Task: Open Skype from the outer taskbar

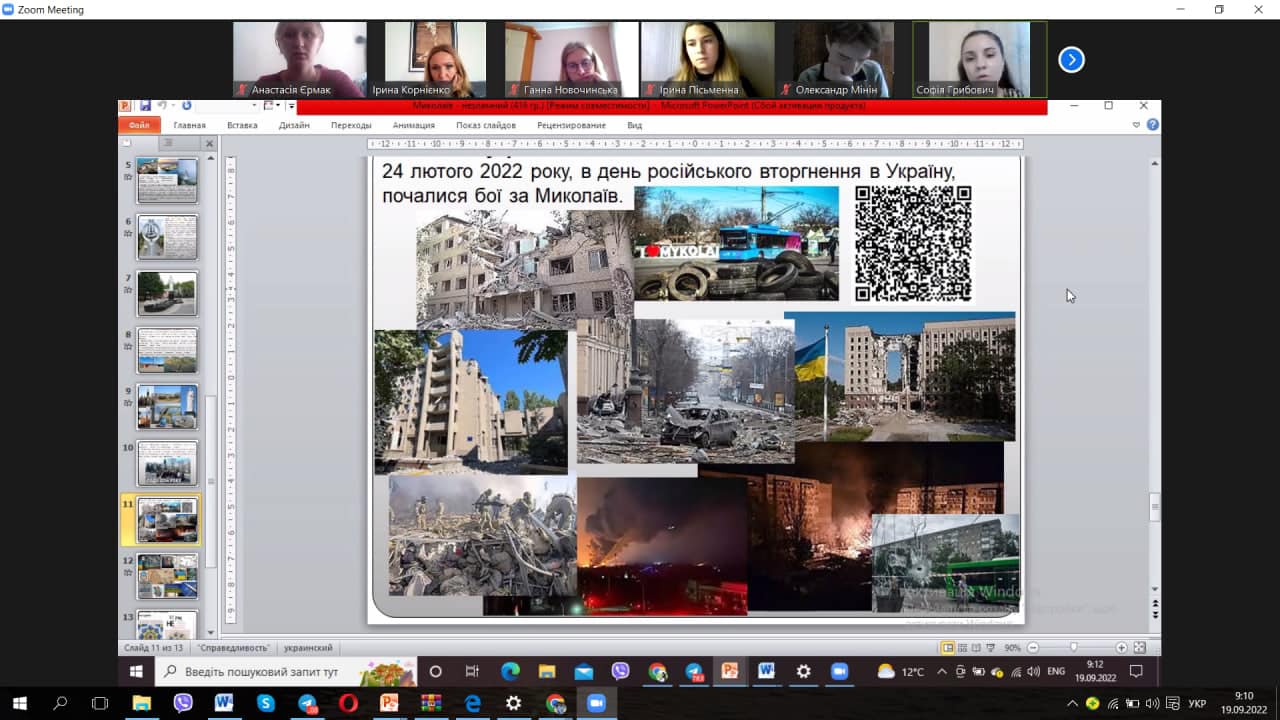Action: click(x=265, y=703)
